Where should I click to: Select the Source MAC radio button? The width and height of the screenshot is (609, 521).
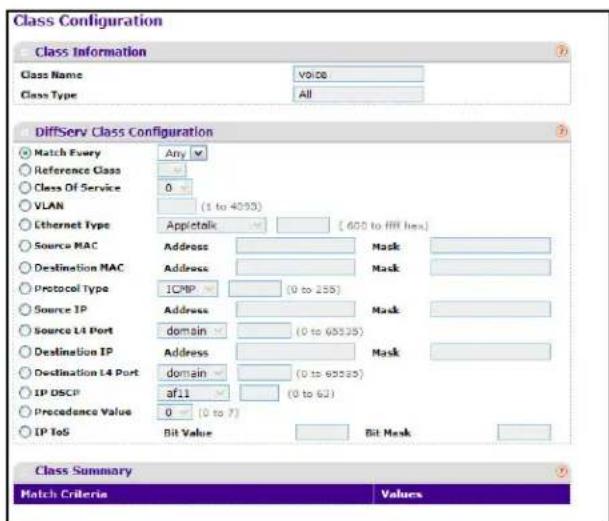click(x=25, y=246)
